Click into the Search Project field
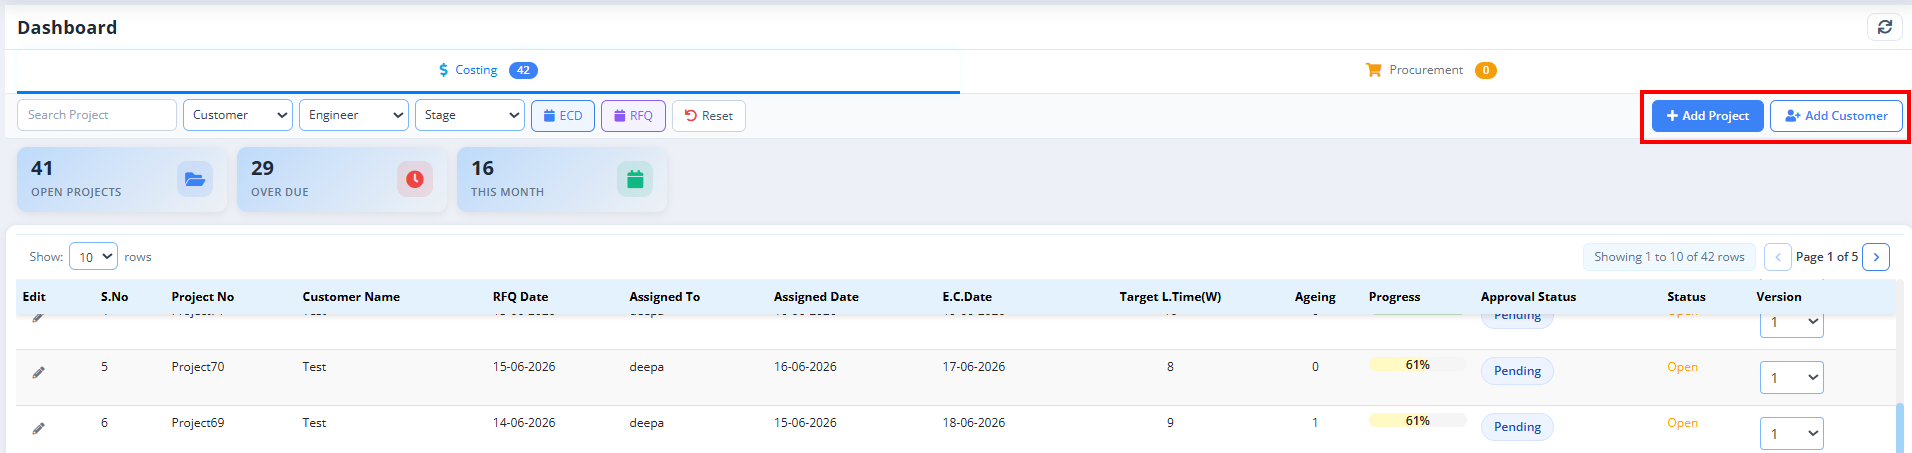 point(97,115)
